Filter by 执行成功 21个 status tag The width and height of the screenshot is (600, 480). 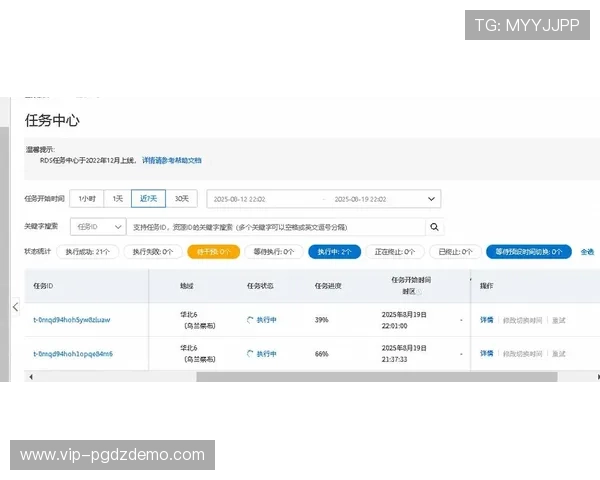[89, 252]
